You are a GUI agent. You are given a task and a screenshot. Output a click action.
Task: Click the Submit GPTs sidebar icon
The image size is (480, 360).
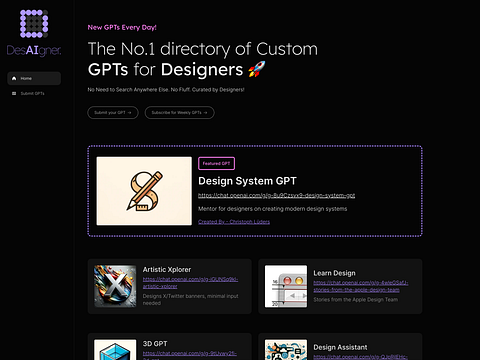pyautogui.click(x=14, y=93)
